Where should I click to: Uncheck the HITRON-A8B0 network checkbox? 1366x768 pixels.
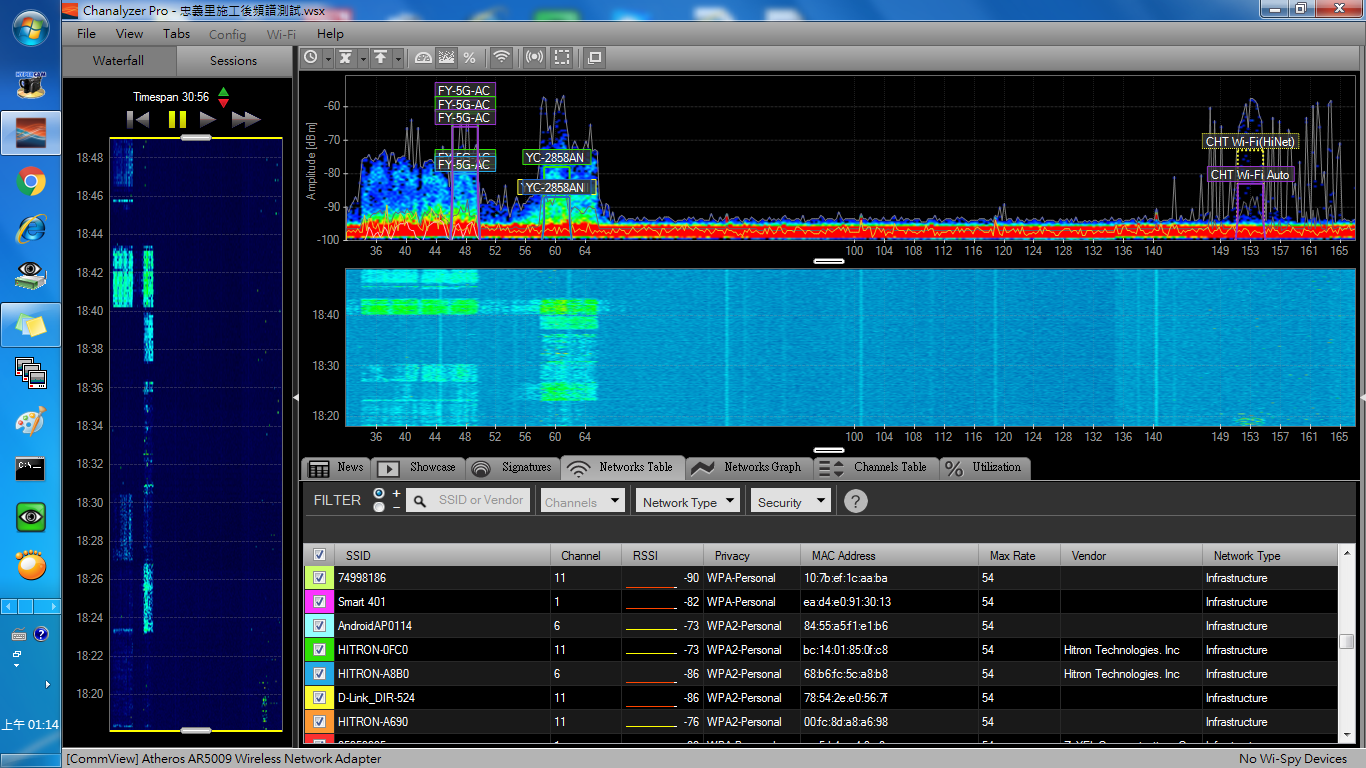coord(319,674)
